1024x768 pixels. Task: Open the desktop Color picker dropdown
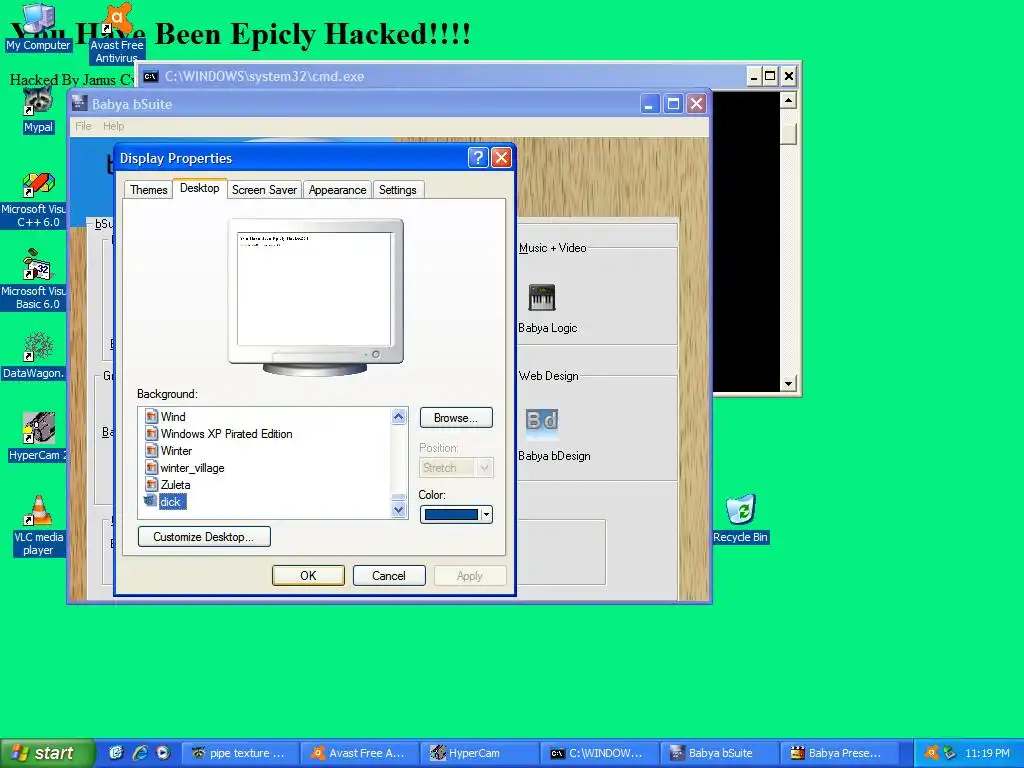[456, 515]
